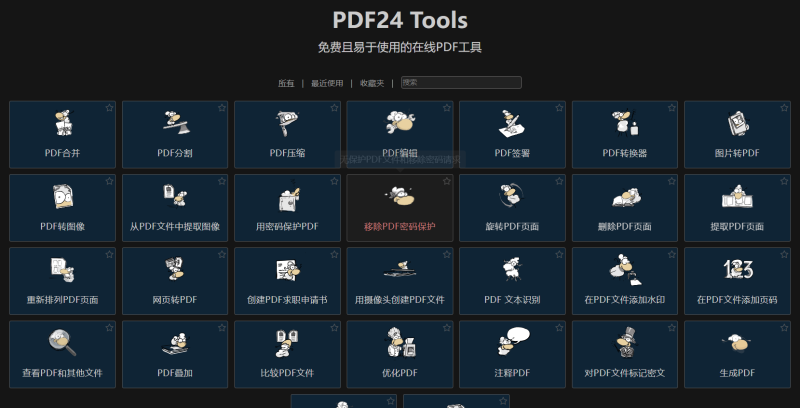The image size is (800, 408).
Task: Open the PDF转换器 converter icon
Action: click(625, 123)
